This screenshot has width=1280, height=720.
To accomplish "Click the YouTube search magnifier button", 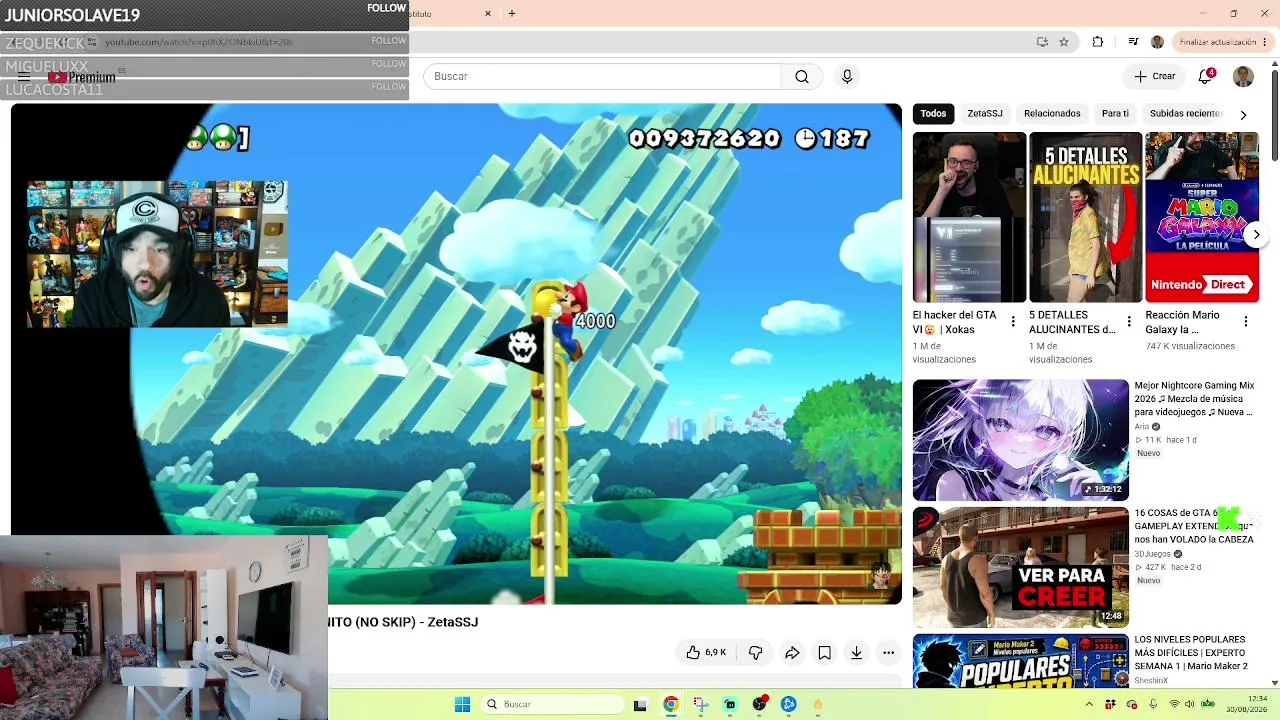I will point(802,77).
